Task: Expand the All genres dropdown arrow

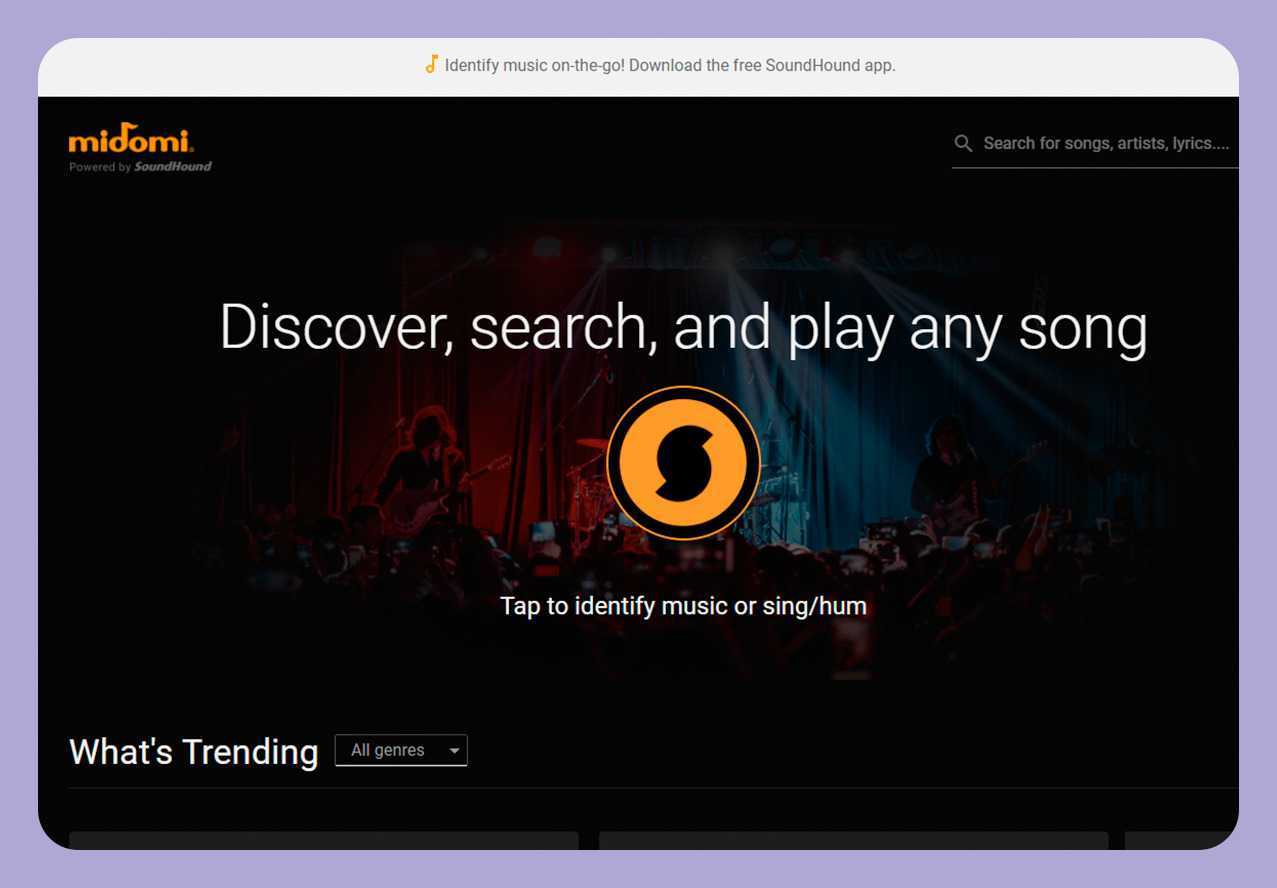Action: click(x=455, y=751)
